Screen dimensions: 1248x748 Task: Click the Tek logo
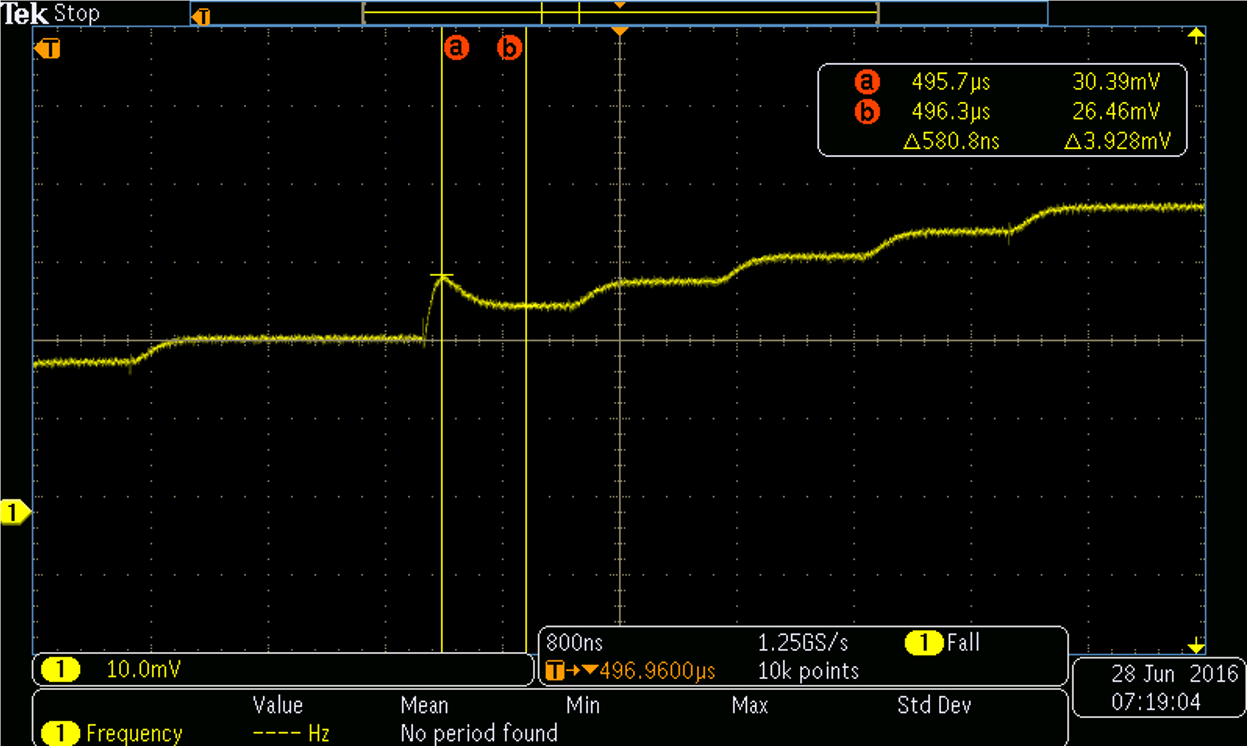(x=25, y=14)
